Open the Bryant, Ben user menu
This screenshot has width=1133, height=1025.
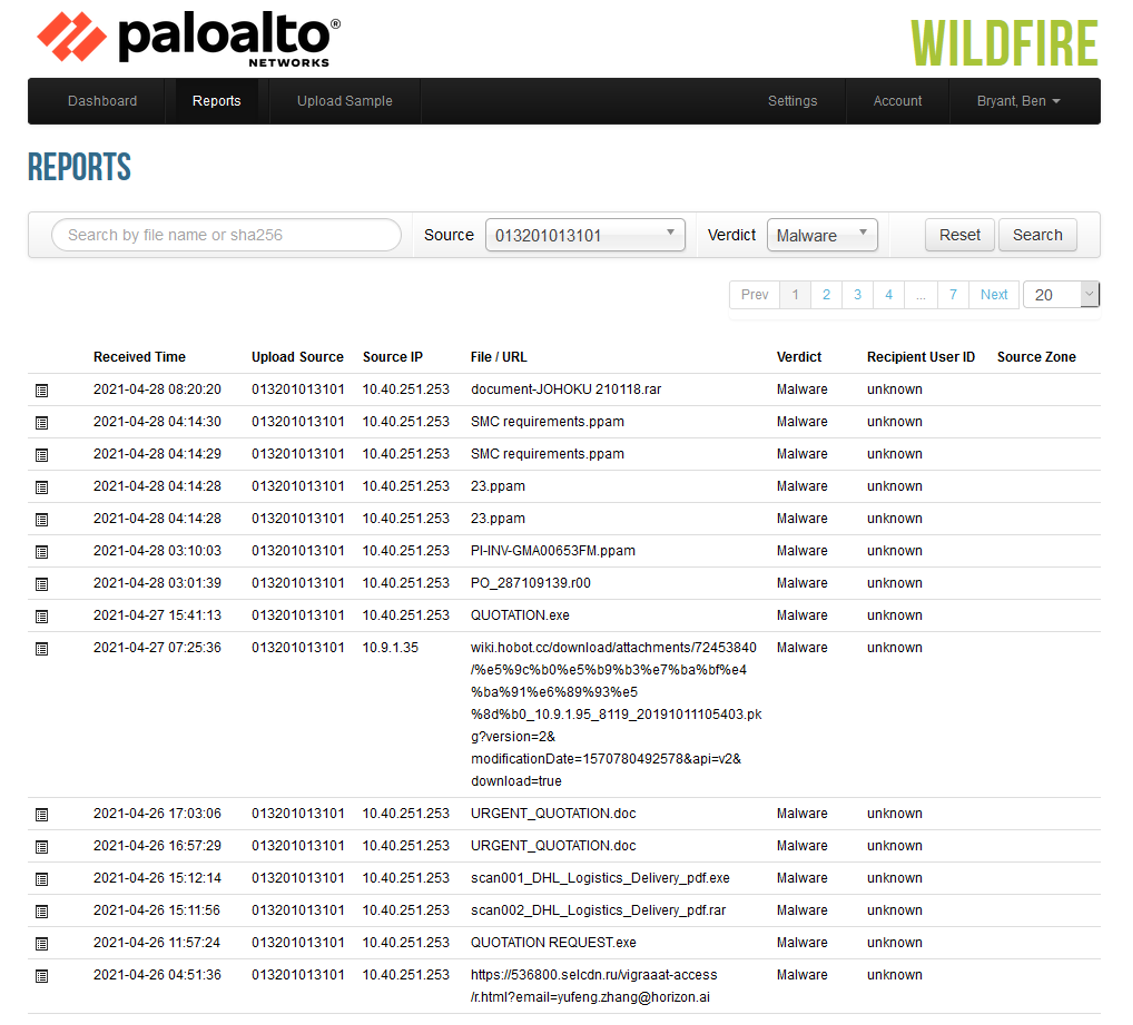pos(1018,101)
